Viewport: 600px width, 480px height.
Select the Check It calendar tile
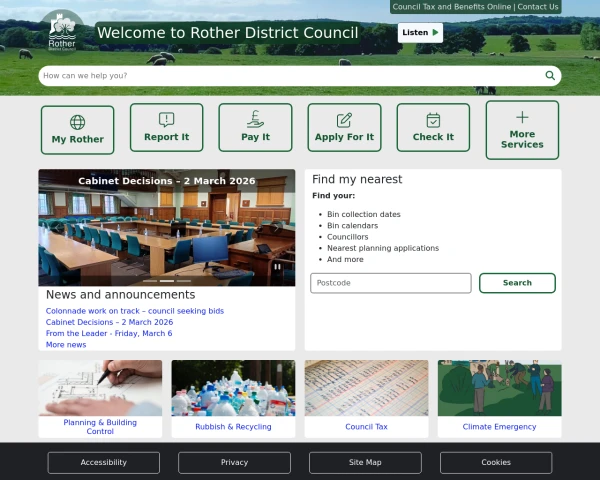[x=433, y=128]
